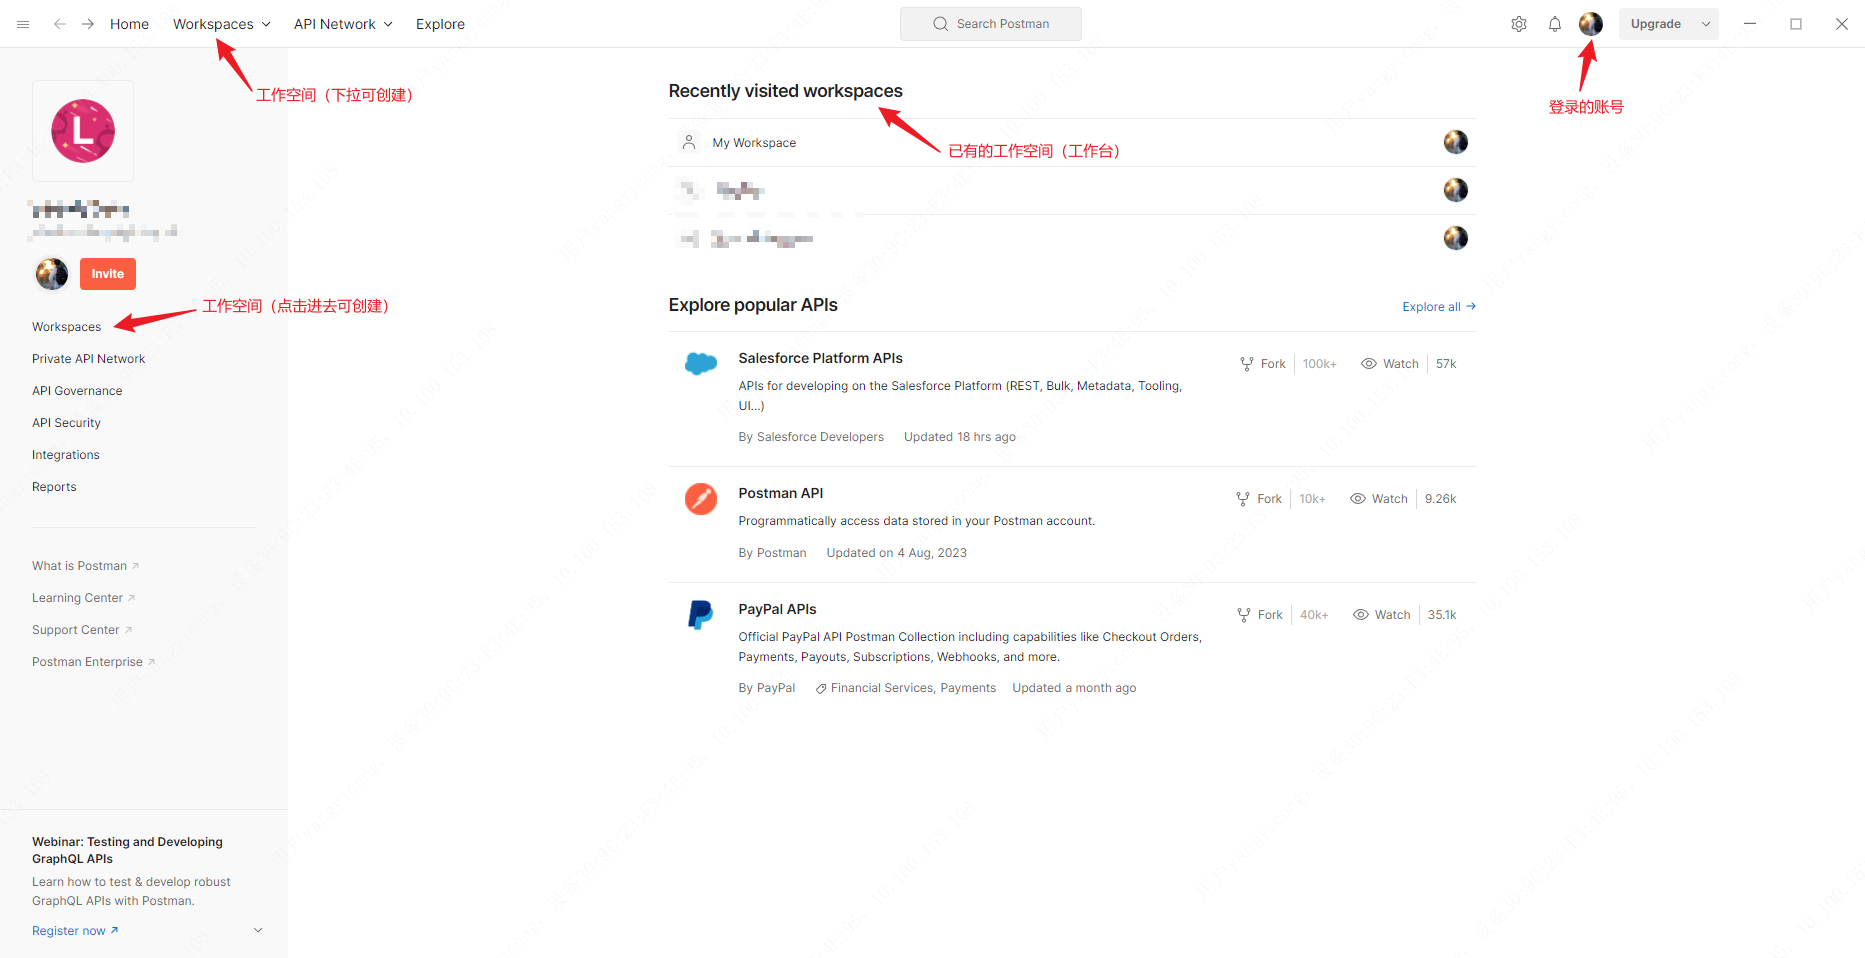1865x958 pixels.
Task: Open the settings gear icon
Action: point(1519,24)
